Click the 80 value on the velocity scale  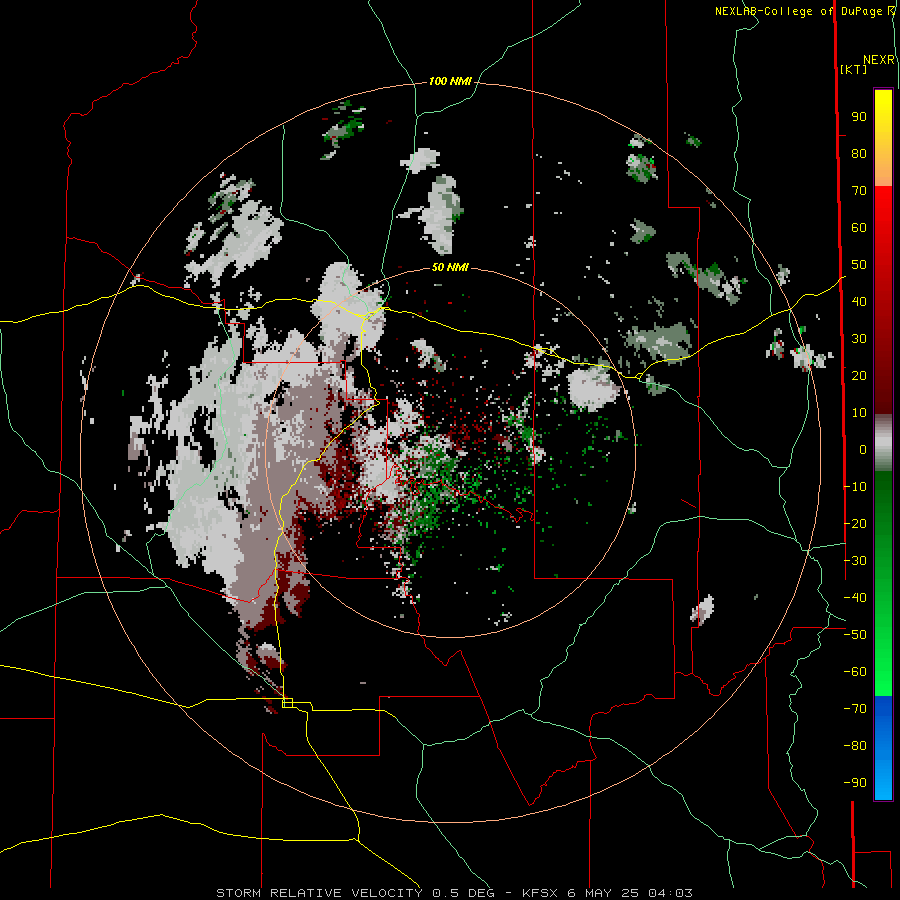tap(859, 154)
